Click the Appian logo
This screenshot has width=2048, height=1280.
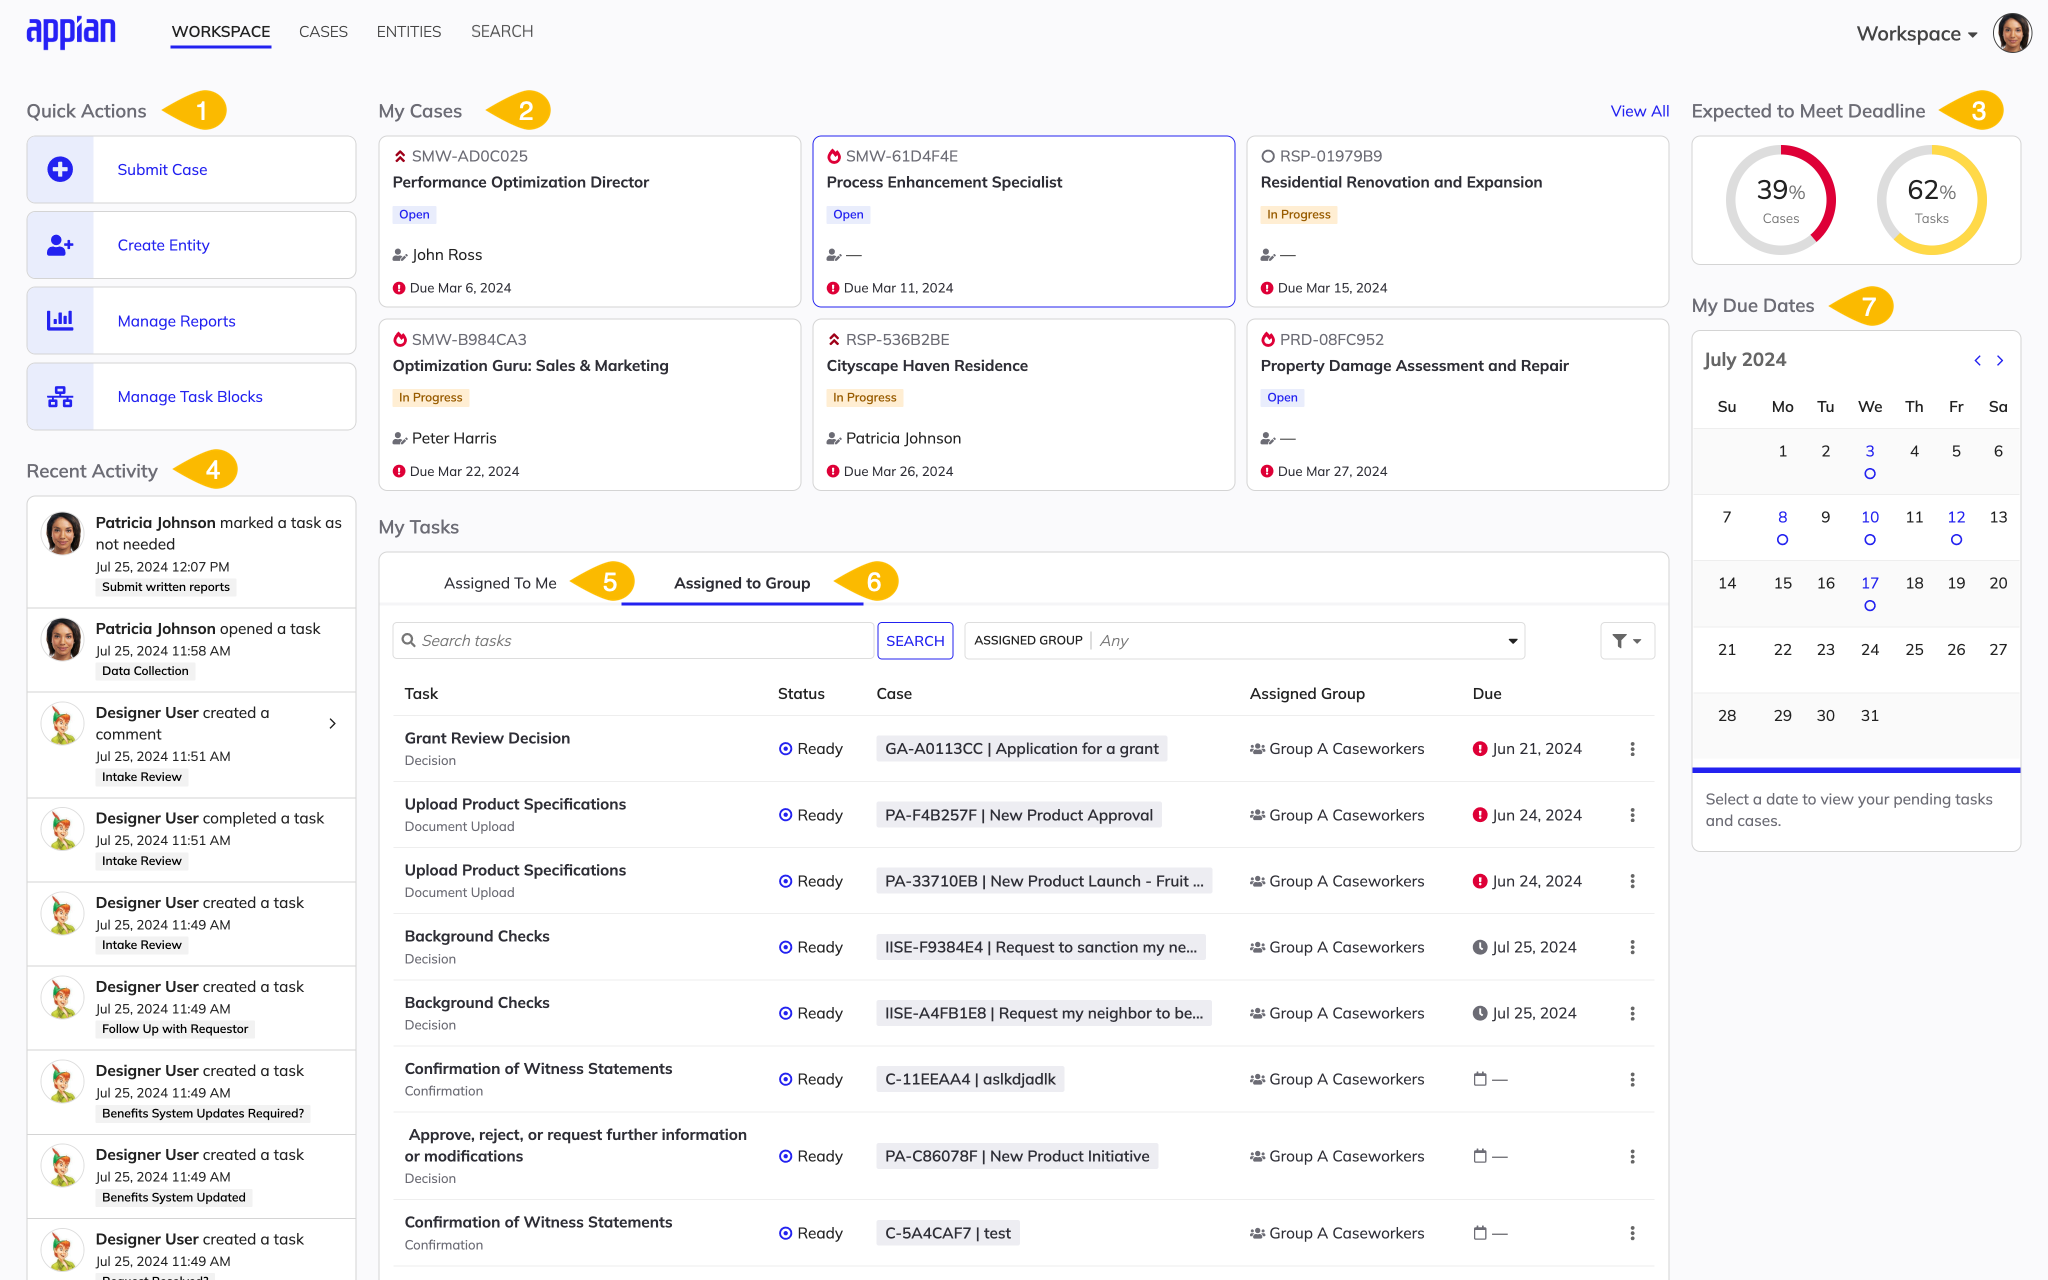pos(71,32)
